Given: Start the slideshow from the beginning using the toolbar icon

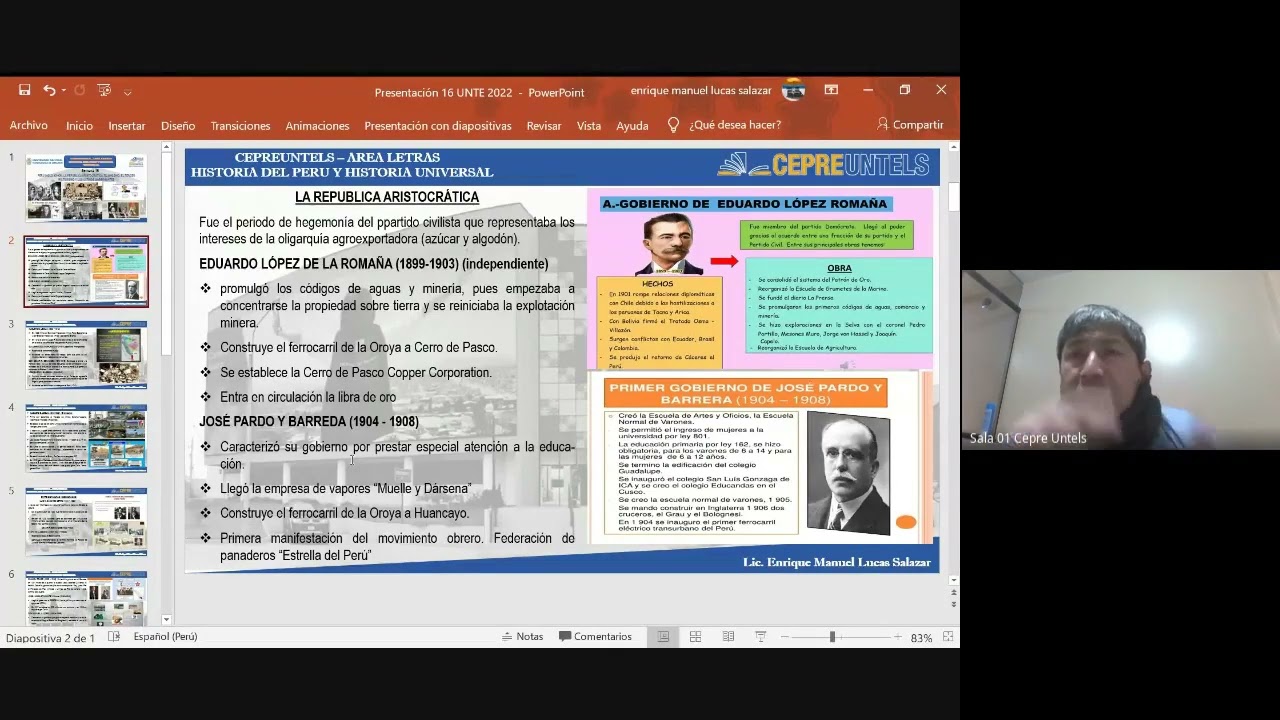Looking at the screenshot, I should tap(104, 90).
